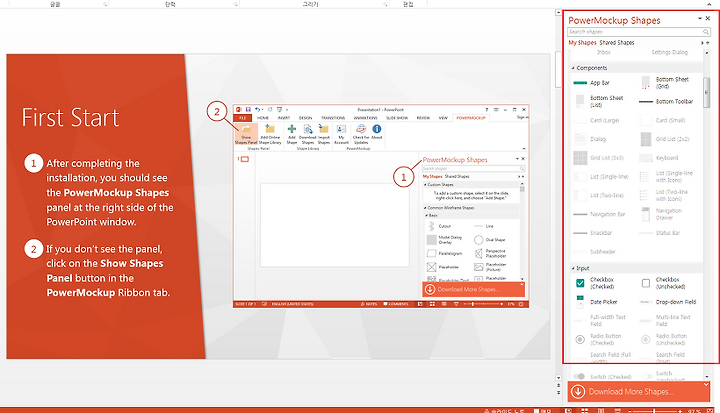This screenshot has width=720, height=413.
Task: Click shapes panel scroll-up arrow
Action: (x=707, y=53)
